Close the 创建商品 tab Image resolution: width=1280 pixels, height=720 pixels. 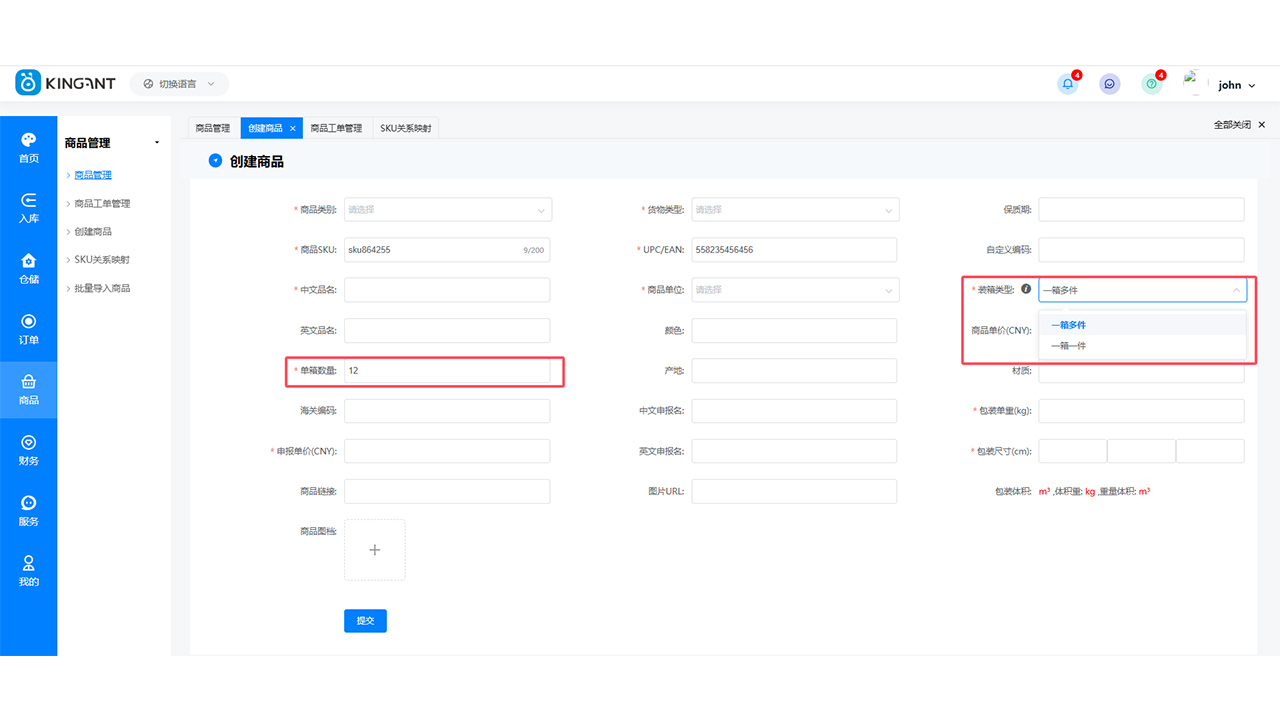click(x=293, y=128)
